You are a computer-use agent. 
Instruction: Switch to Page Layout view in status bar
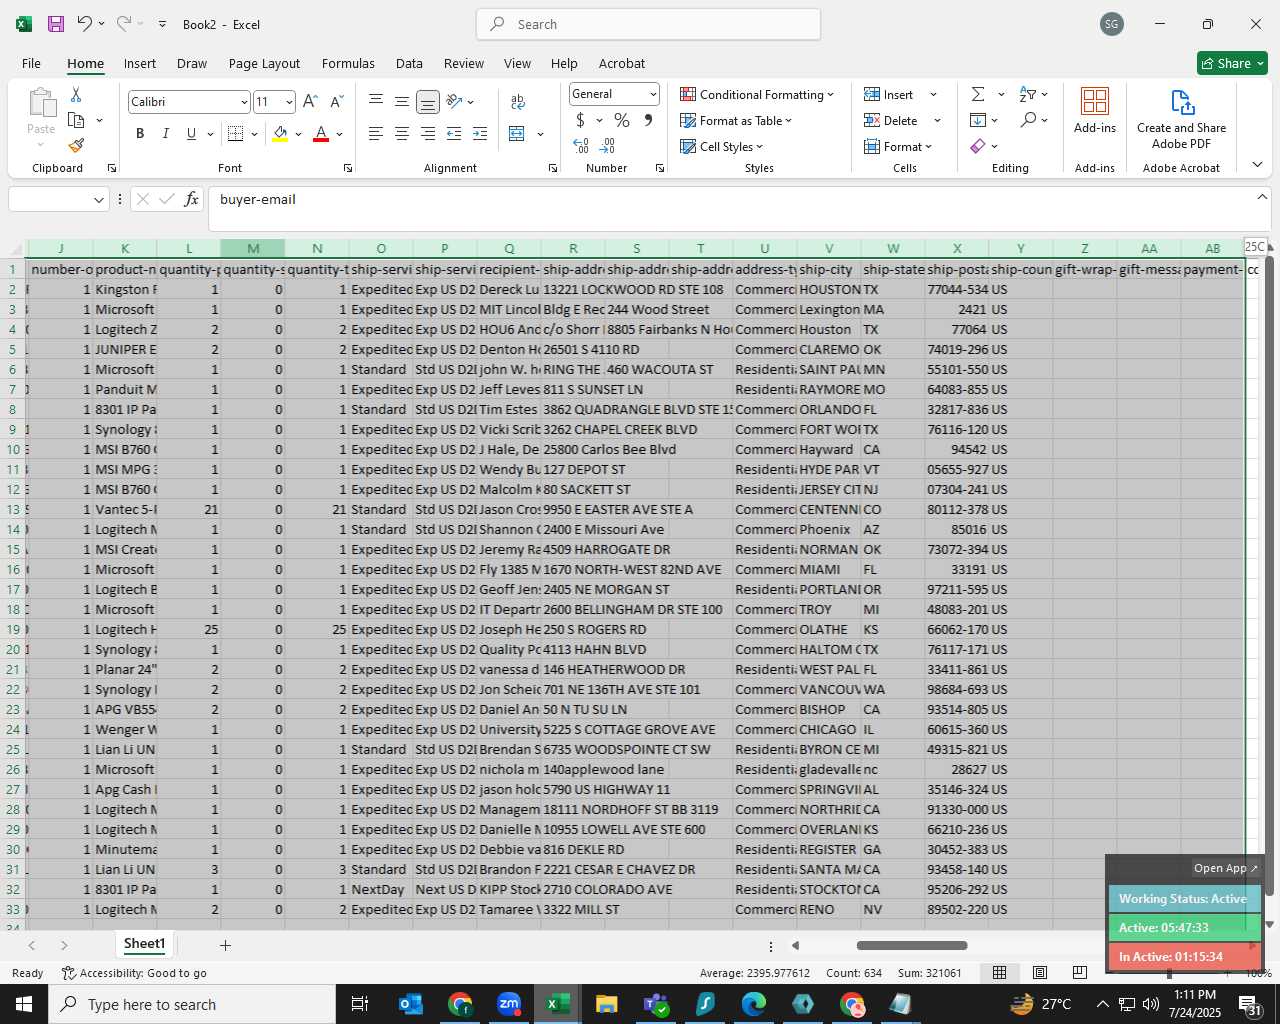(1040, 972)
